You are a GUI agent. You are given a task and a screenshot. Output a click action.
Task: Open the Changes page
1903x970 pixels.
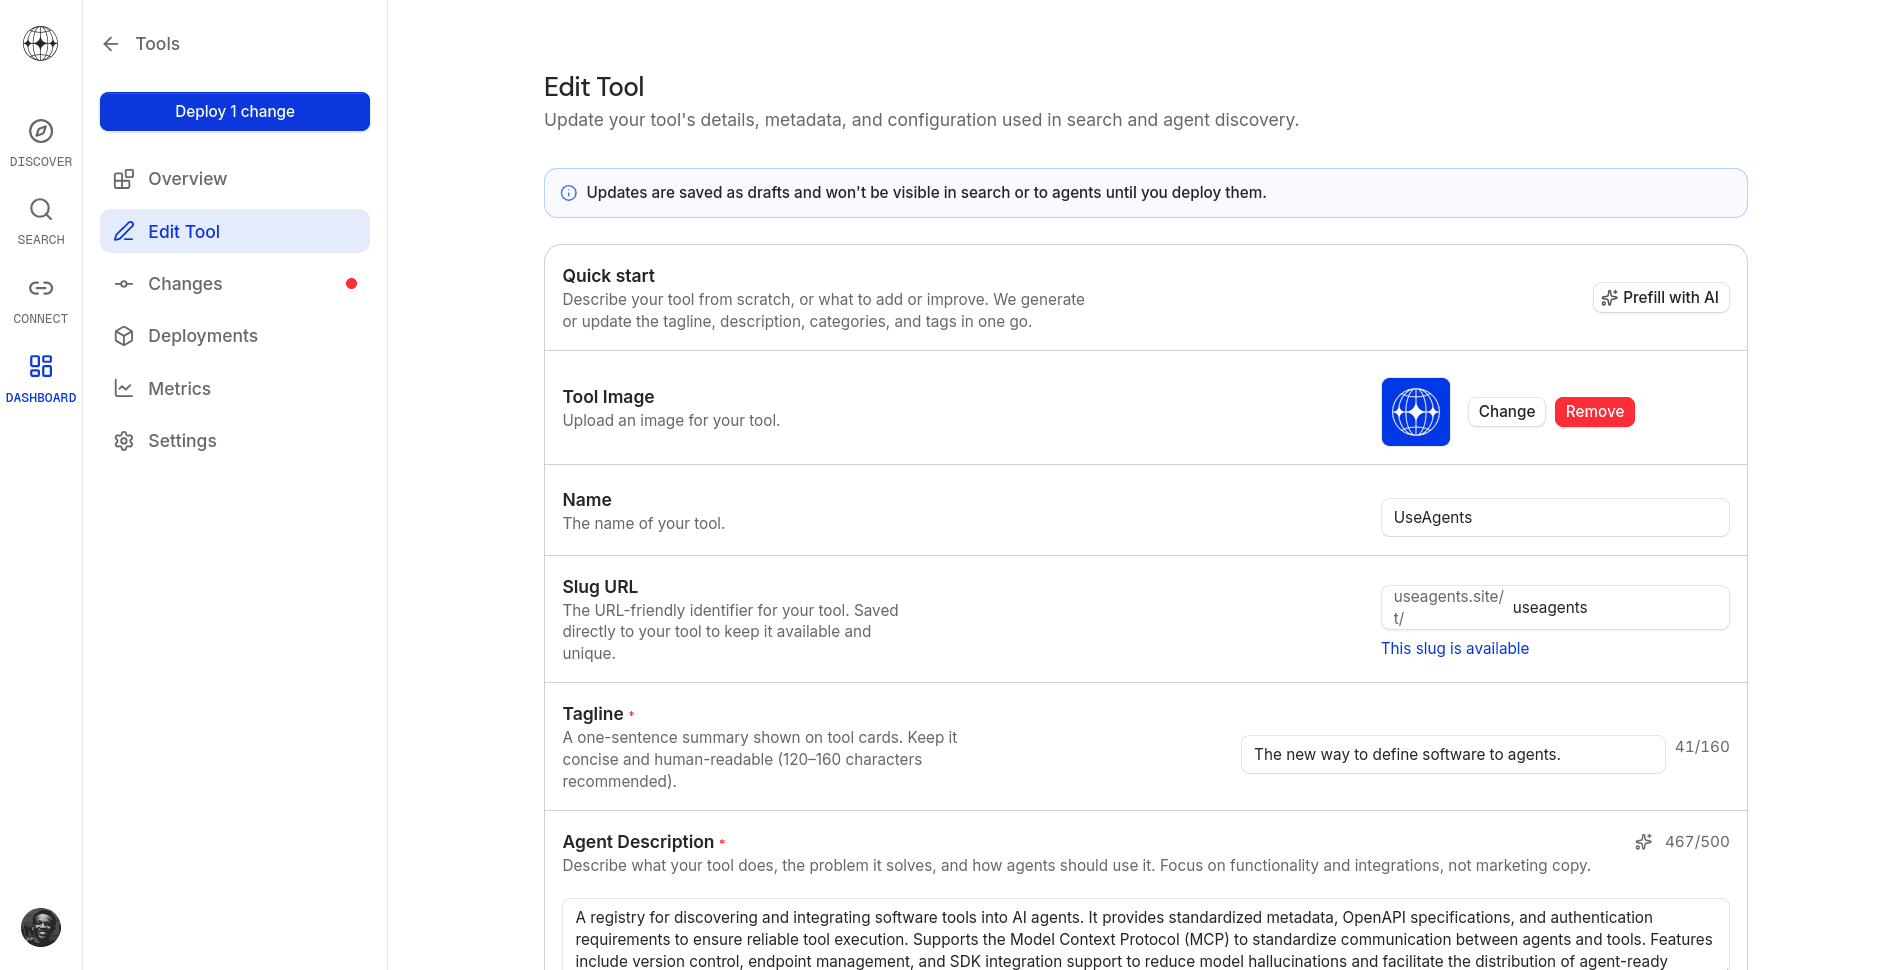point(184,284)
